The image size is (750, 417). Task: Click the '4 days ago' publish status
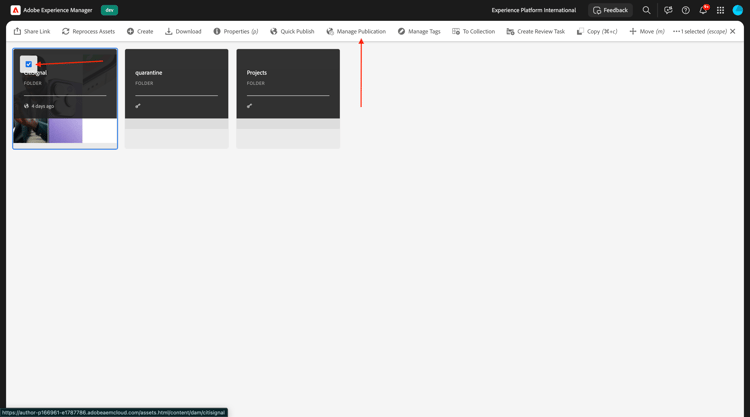(x=39, y=106)
